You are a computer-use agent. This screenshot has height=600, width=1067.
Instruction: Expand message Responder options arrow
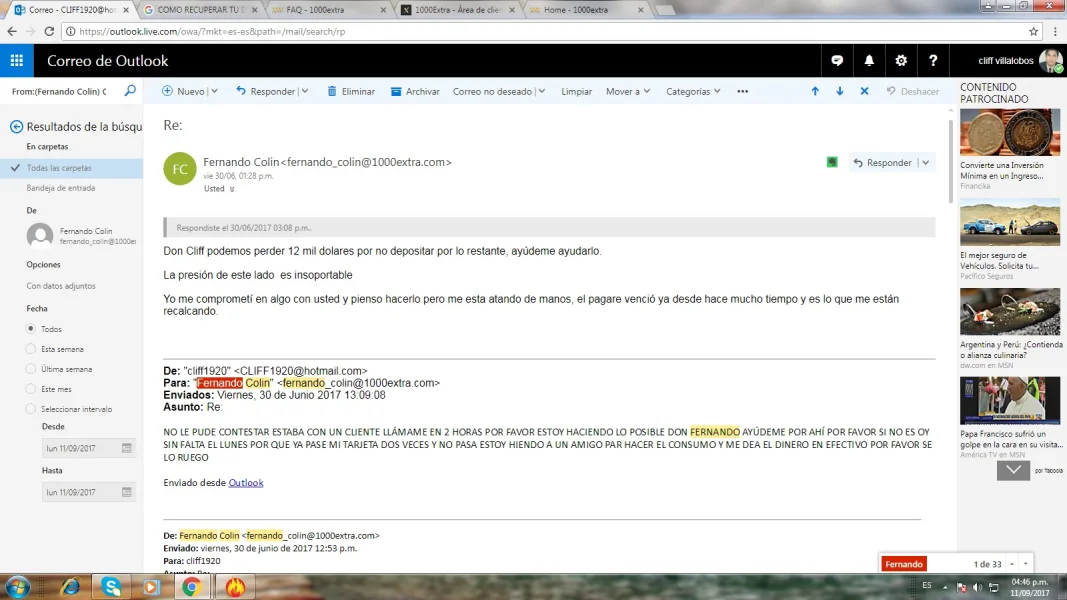tap(925, 163)
